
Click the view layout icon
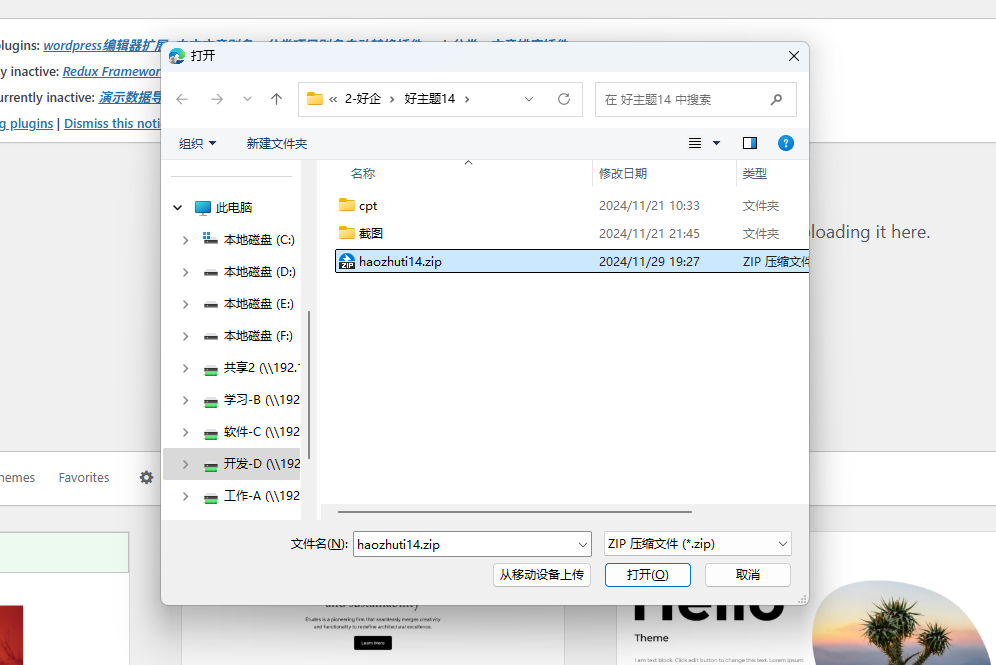tap(696, 143)
